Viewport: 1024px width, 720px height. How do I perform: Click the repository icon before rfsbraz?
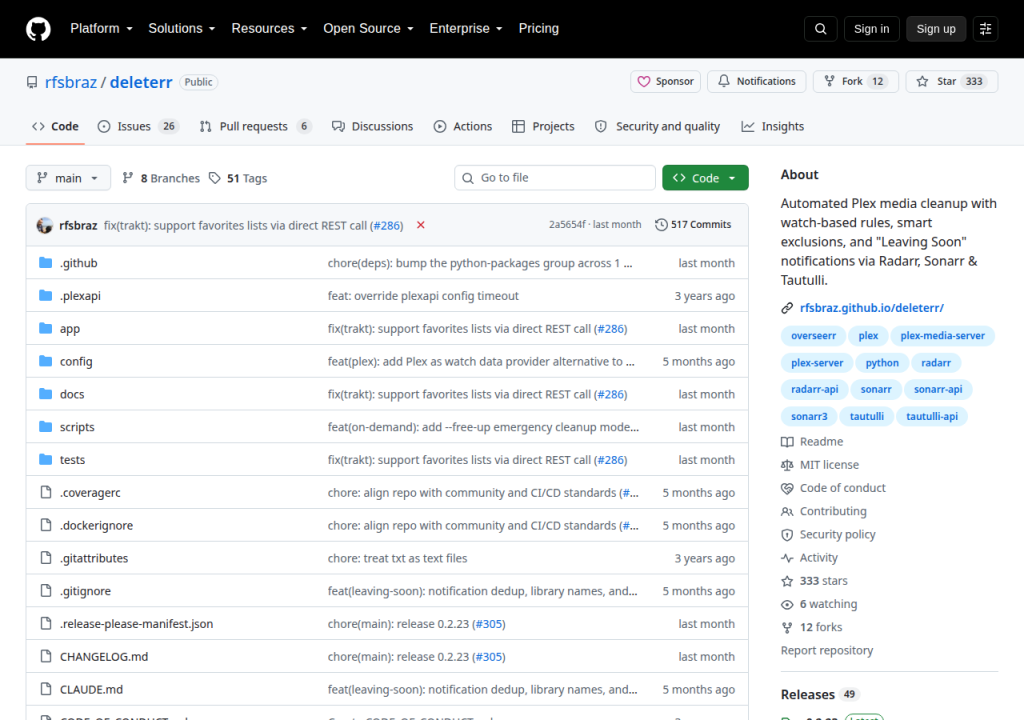[x=32, y=82]
